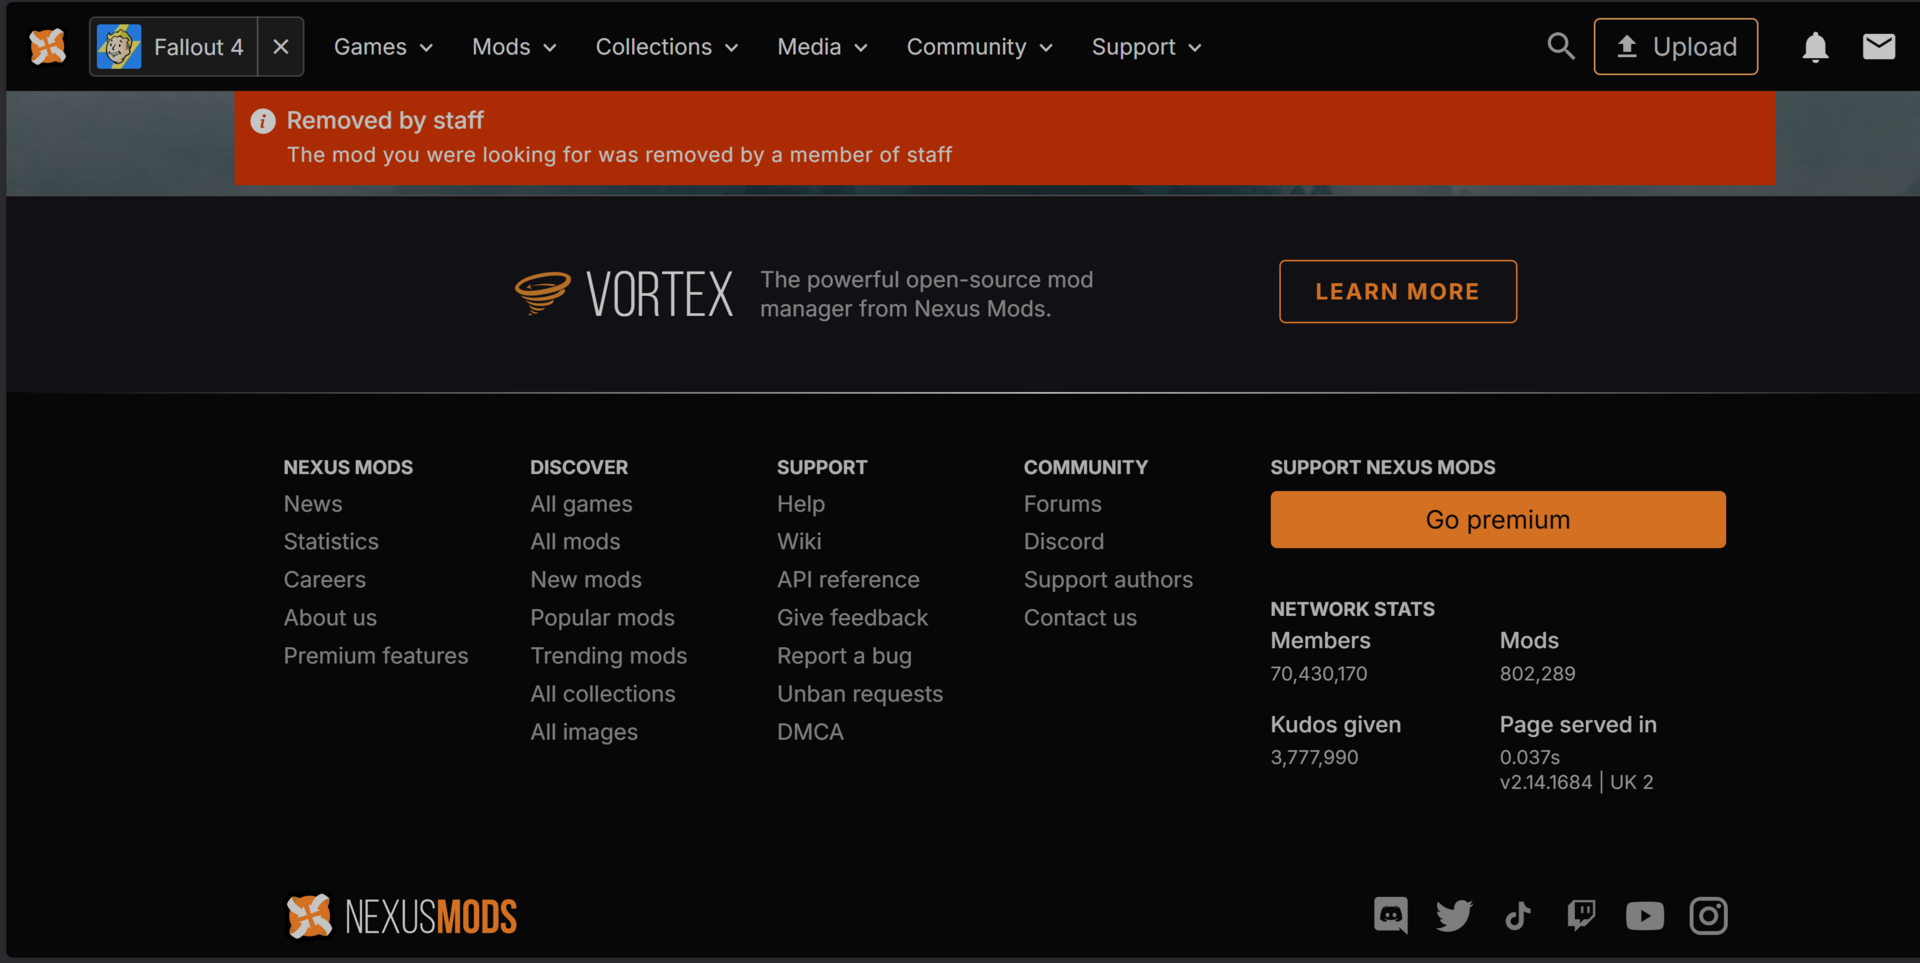Screen dimensions: 1920x963
Task: Open the Trending mods link
Action: pos(609,656)
